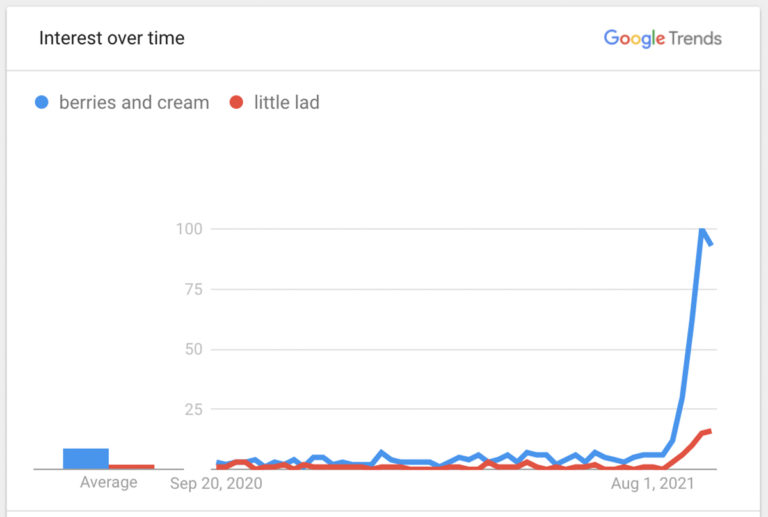Click the red Average bar

[131, 466]
